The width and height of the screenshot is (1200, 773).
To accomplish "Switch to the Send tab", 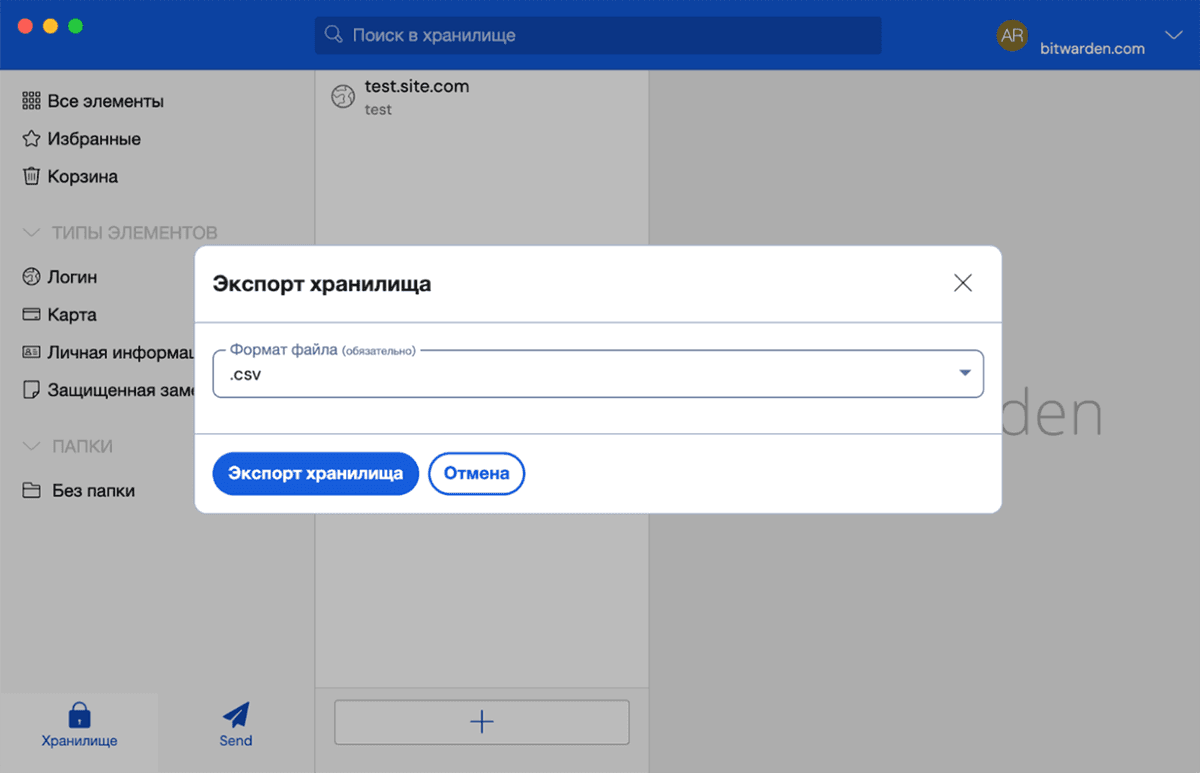I will click(x=236, y=725).
